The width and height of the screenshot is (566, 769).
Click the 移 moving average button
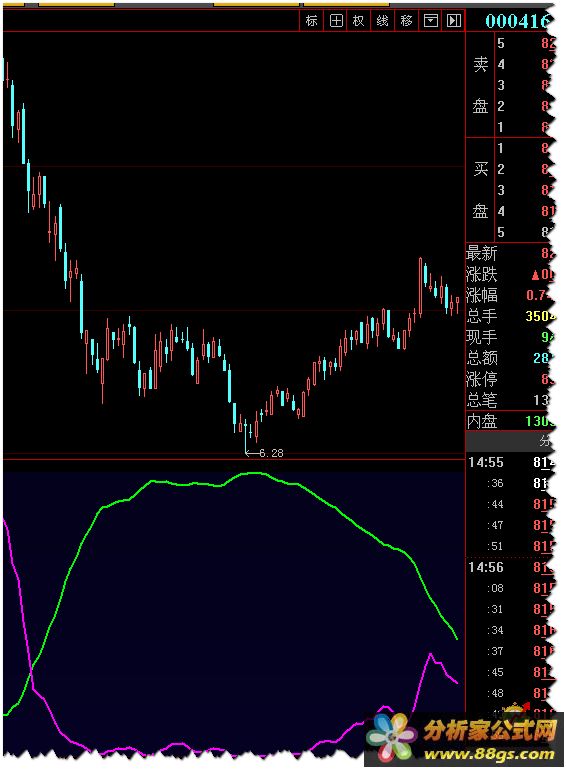(406, 21)
